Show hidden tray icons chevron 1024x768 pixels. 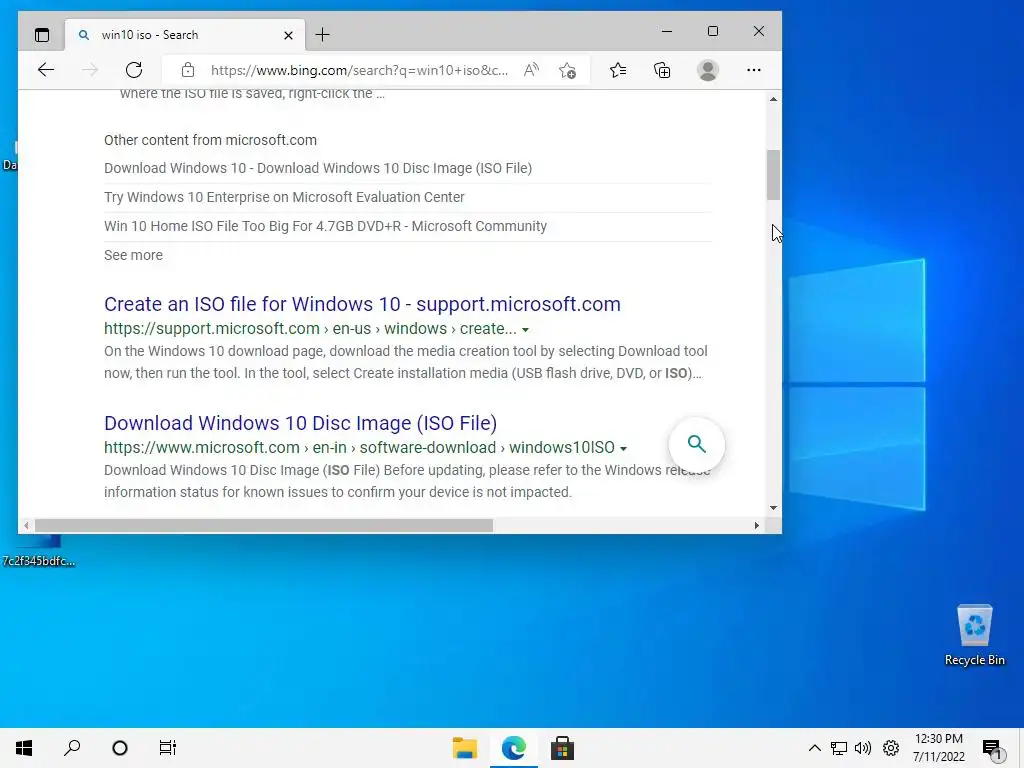(814, 748)
